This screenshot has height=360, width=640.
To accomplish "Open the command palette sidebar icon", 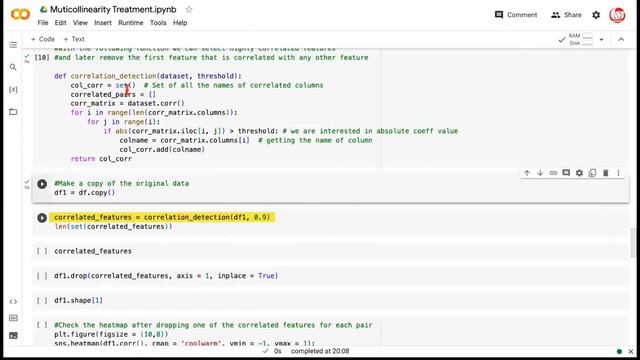I will [13, 318].
